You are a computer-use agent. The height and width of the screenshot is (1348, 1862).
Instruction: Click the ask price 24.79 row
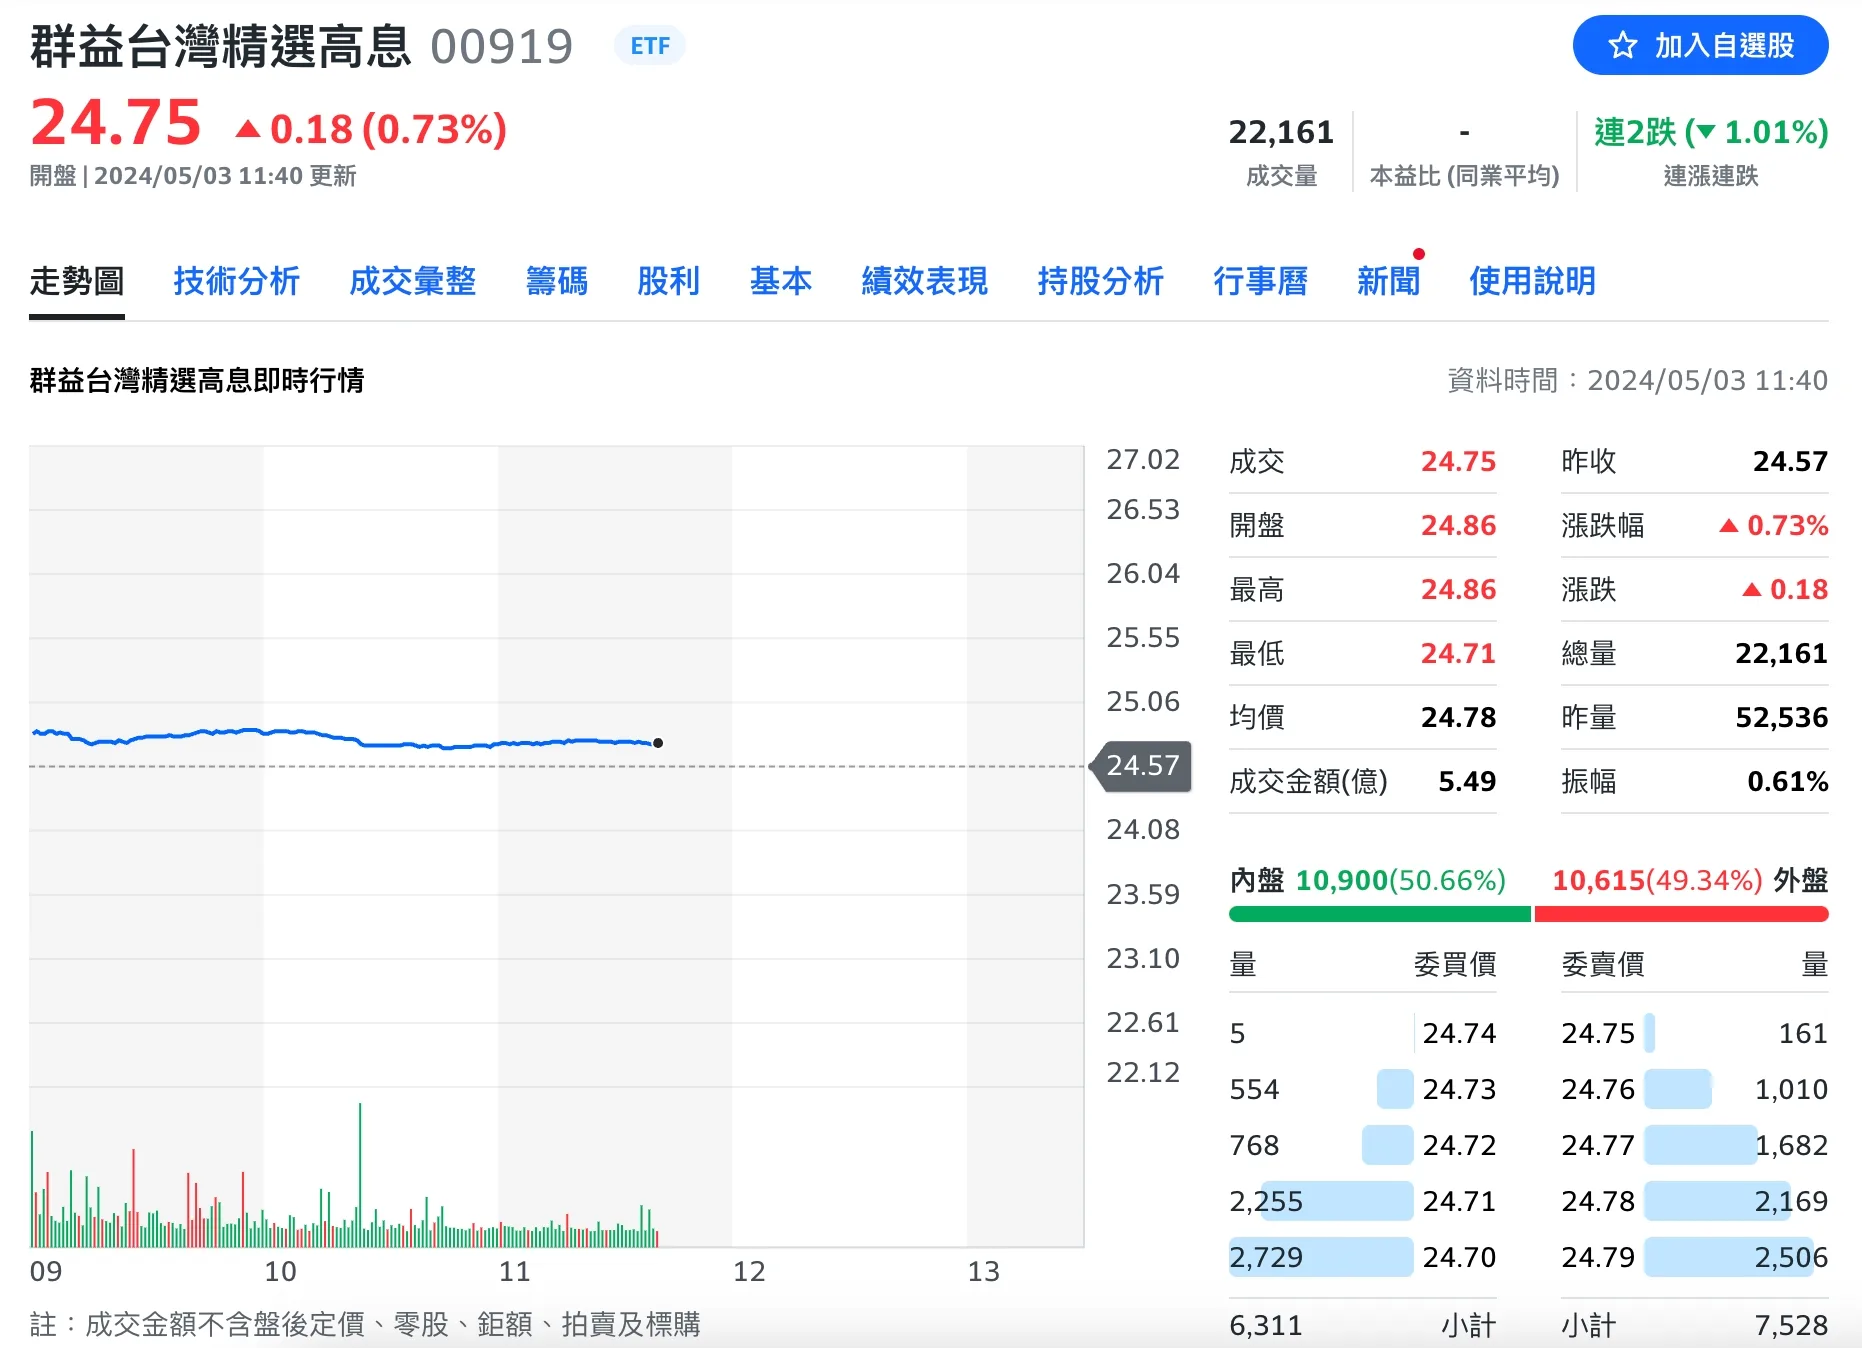1695,1257
